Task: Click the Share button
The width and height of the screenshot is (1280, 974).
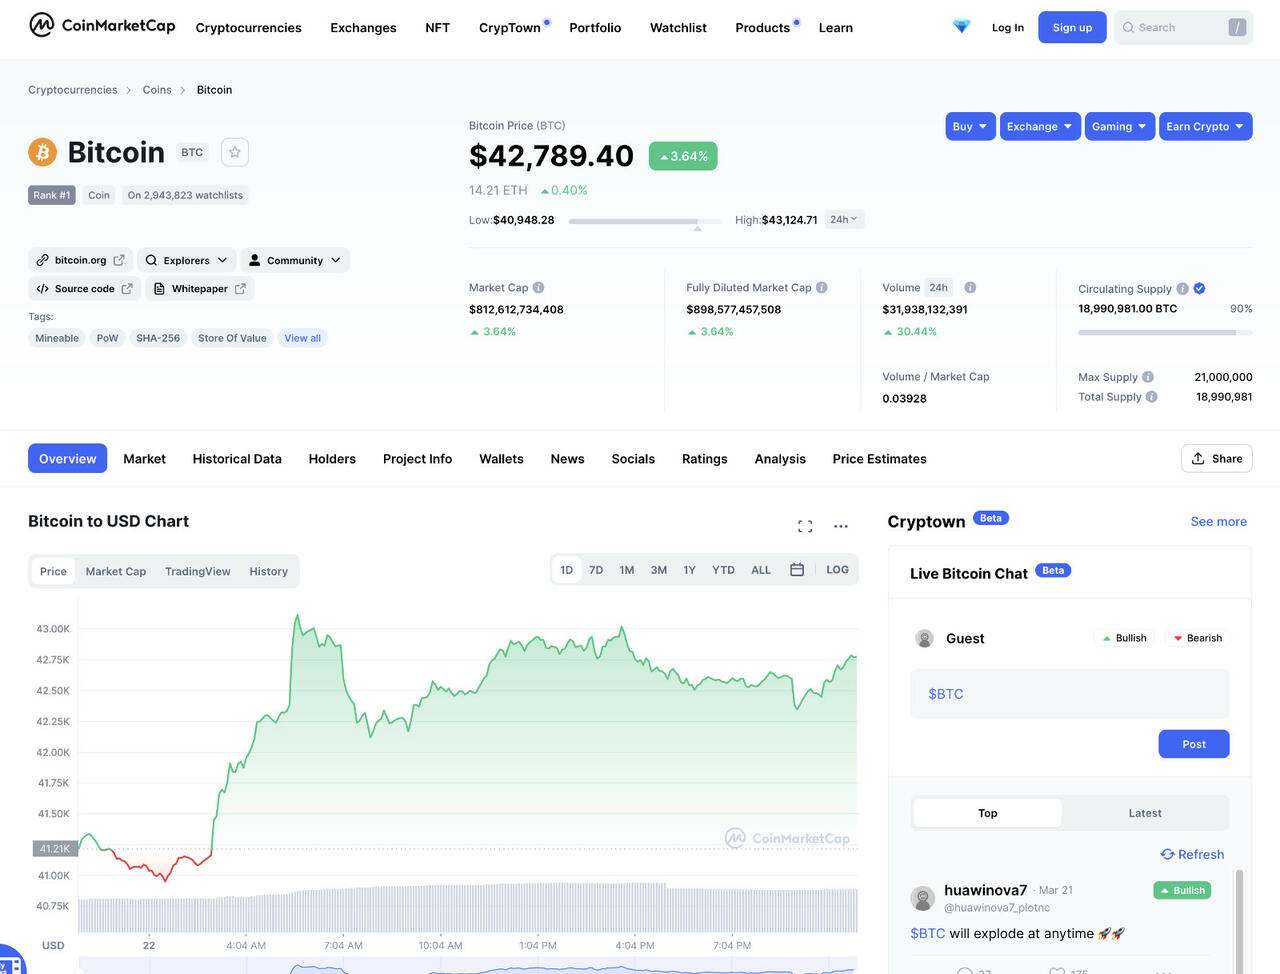Action: pyautogui.click(x=1217, y=458)
